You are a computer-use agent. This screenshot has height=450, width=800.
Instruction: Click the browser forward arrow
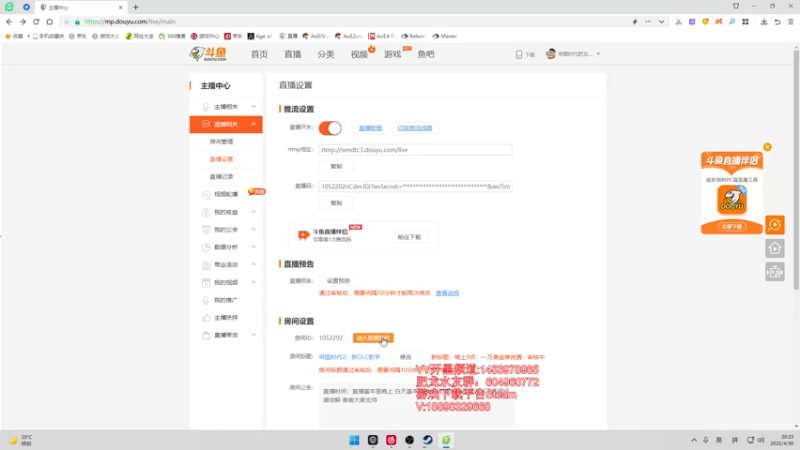point(22,21)
